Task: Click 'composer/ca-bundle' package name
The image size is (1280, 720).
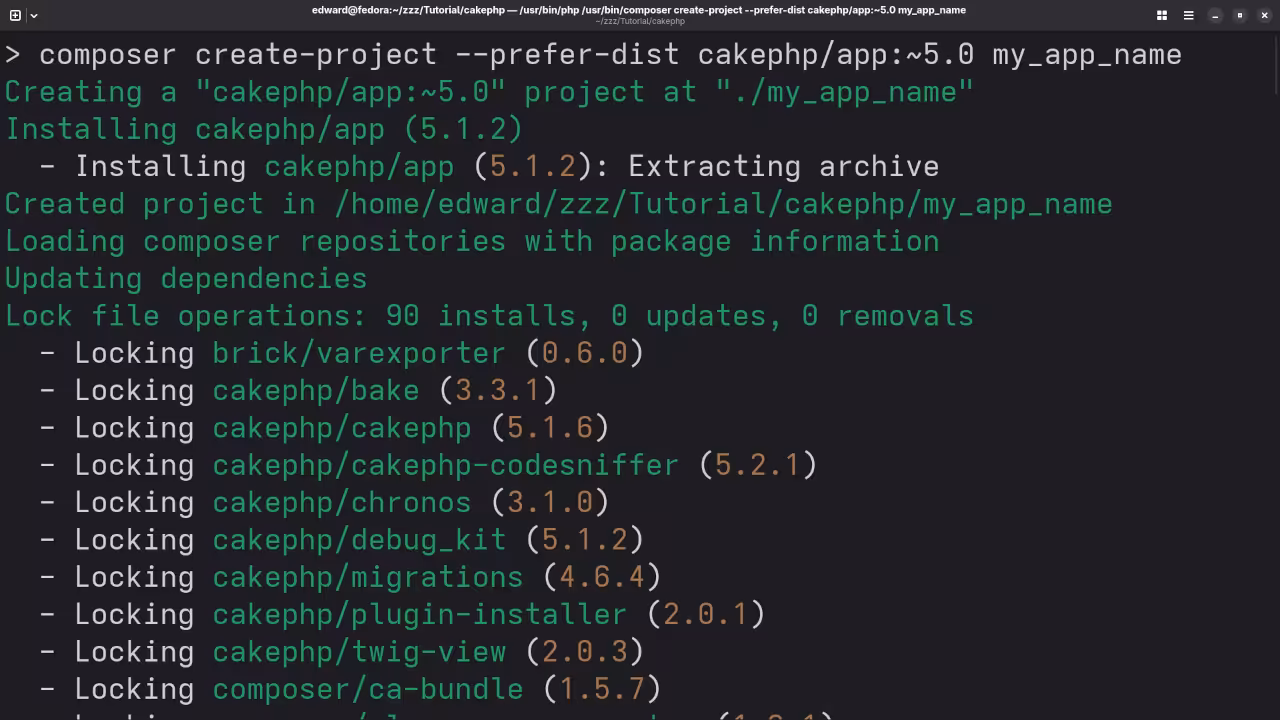Action: coord(368,689)
